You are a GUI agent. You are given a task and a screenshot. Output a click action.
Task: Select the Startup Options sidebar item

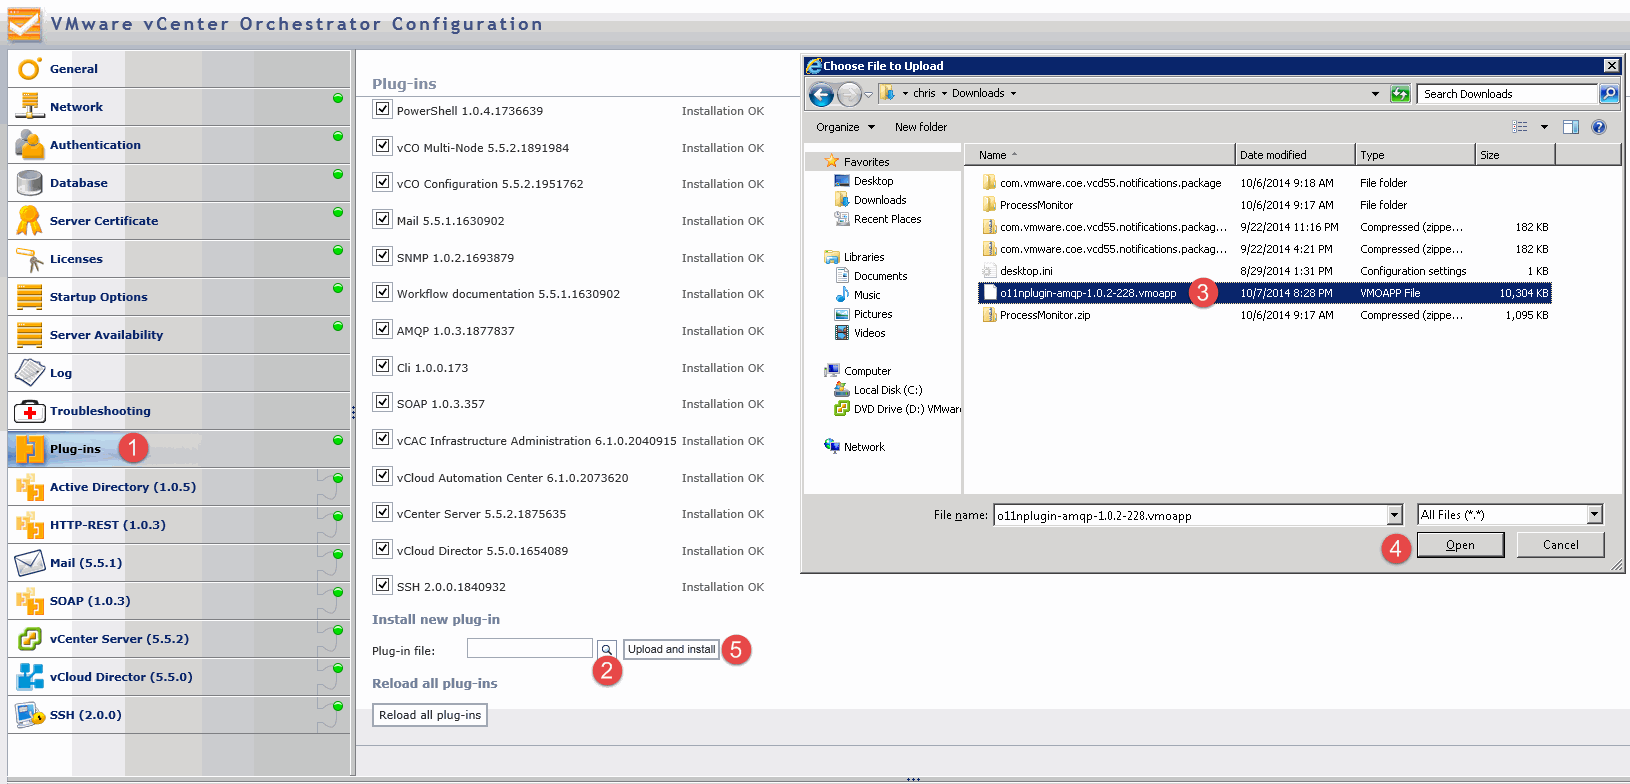[x=98, y=297]
